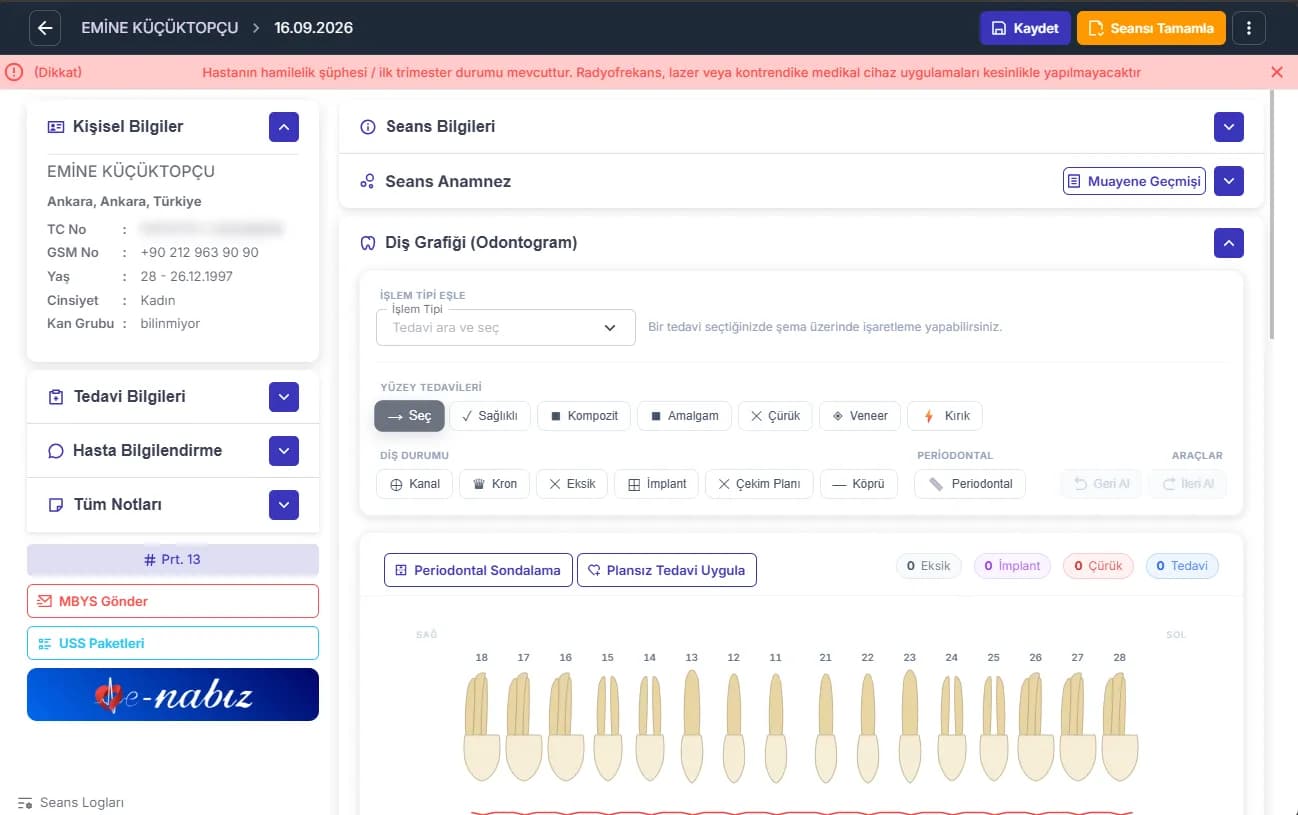
Task: Activate the Periodontal tool
Action: pyautogui.click(x=970, y=484)
